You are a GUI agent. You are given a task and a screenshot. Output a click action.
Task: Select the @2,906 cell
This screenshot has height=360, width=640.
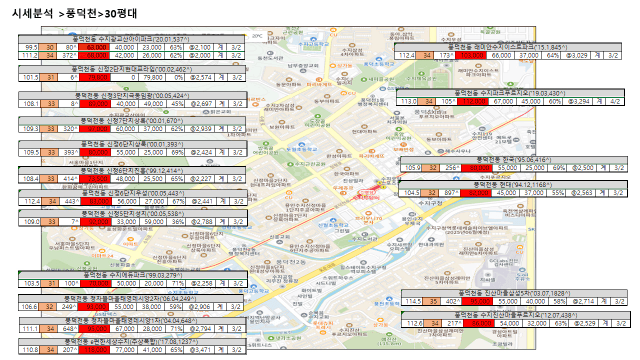pos(199,307)
